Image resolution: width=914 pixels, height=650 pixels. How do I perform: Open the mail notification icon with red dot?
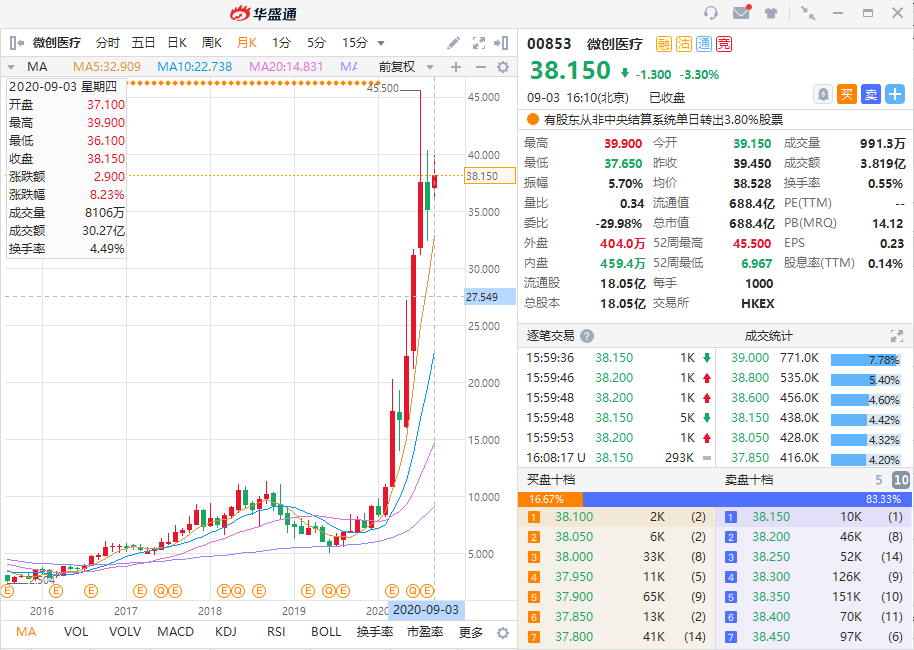pos(742,11)
